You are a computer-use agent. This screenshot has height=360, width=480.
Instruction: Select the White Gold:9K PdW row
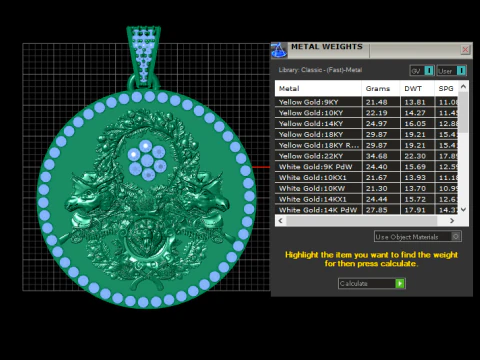366,167
